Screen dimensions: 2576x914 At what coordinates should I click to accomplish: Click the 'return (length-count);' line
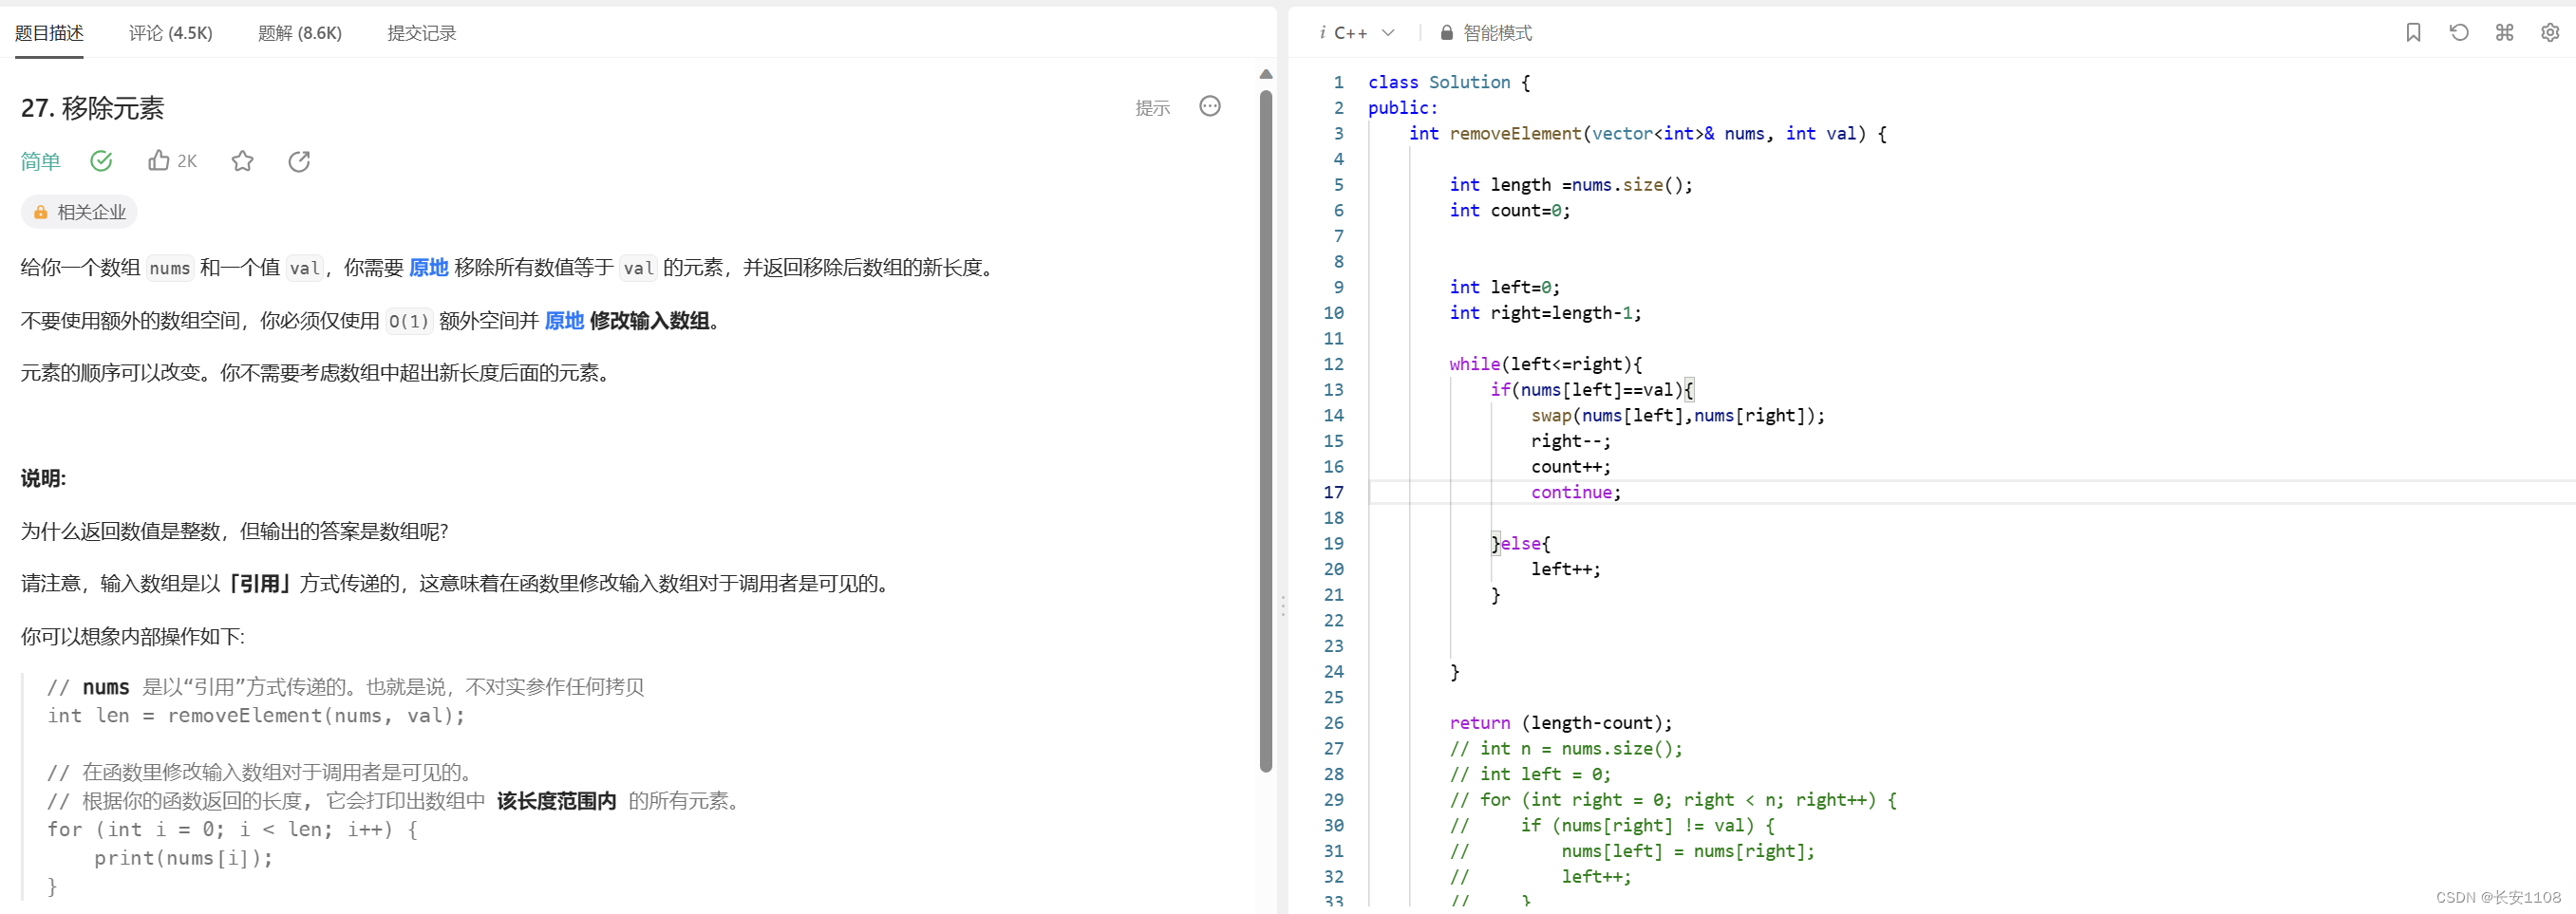(1561, 723)
